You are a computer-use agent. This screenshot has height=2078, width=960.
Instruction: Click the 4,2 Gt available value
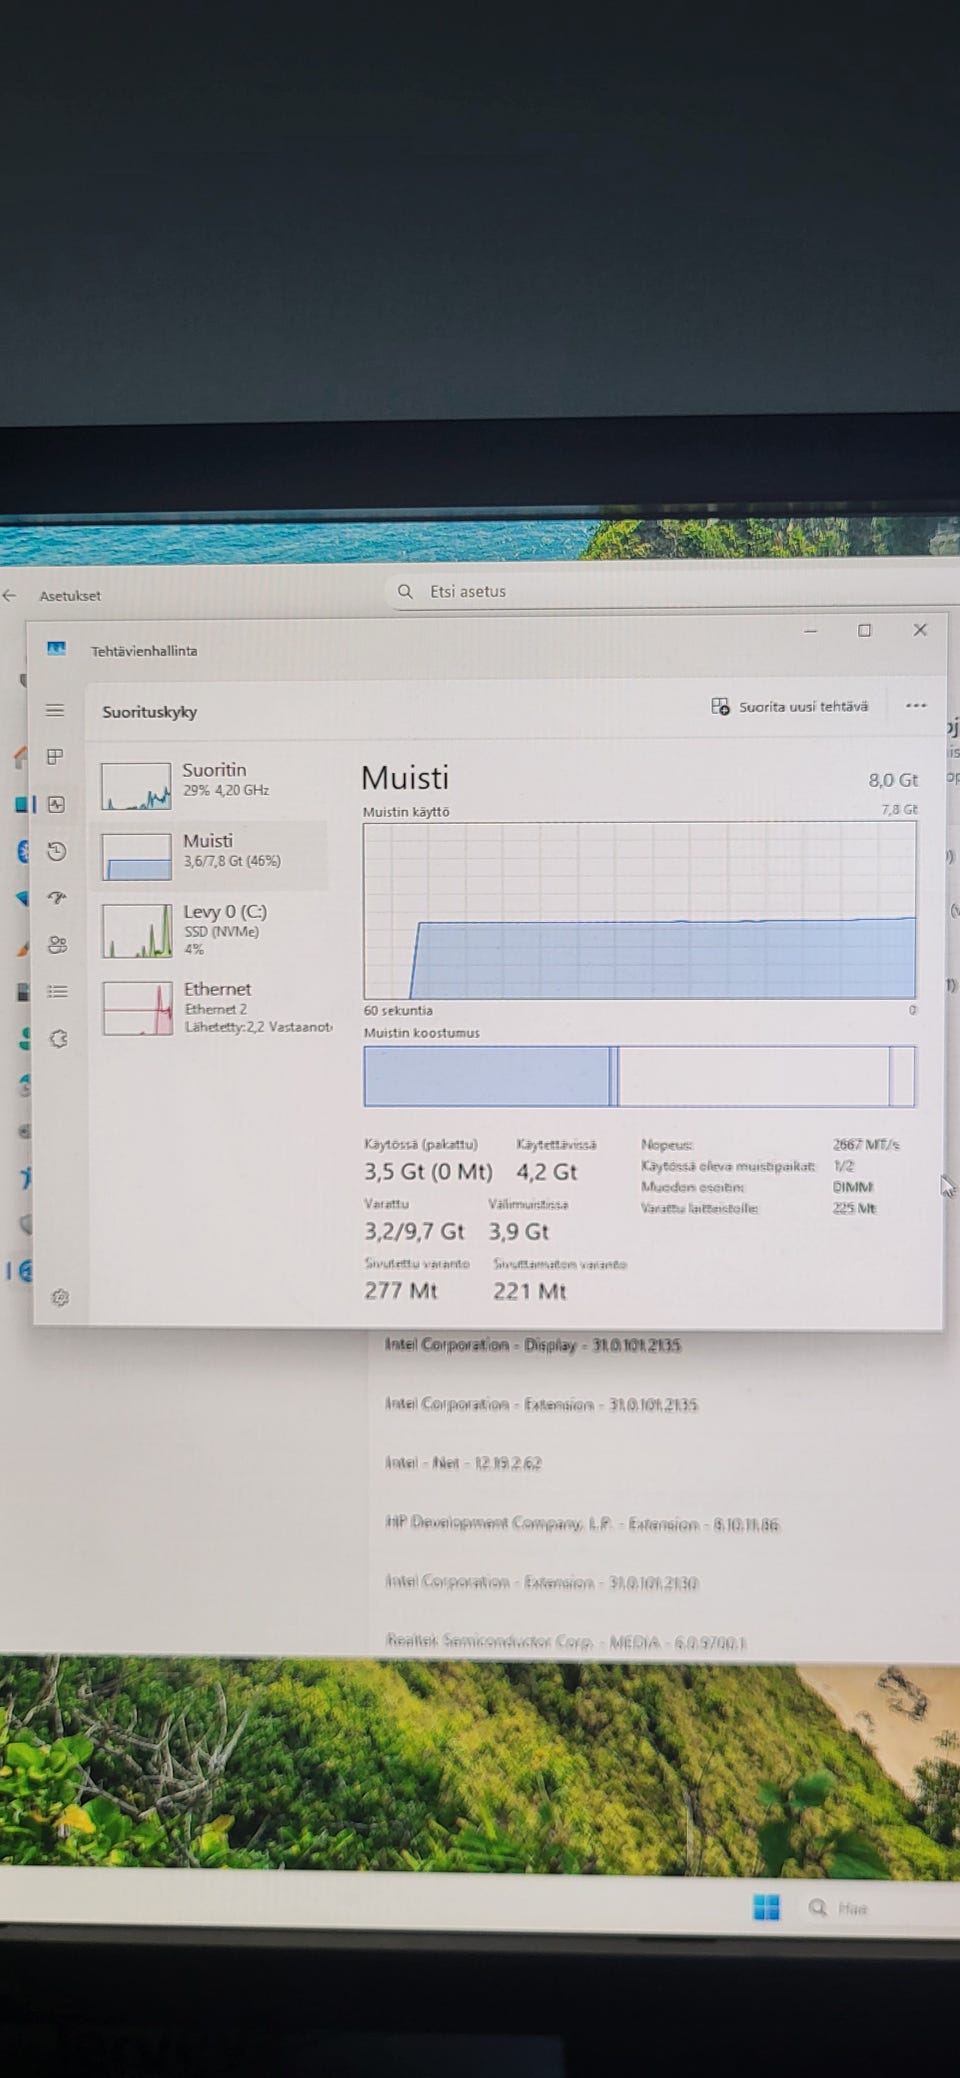tap(547, 1171)
